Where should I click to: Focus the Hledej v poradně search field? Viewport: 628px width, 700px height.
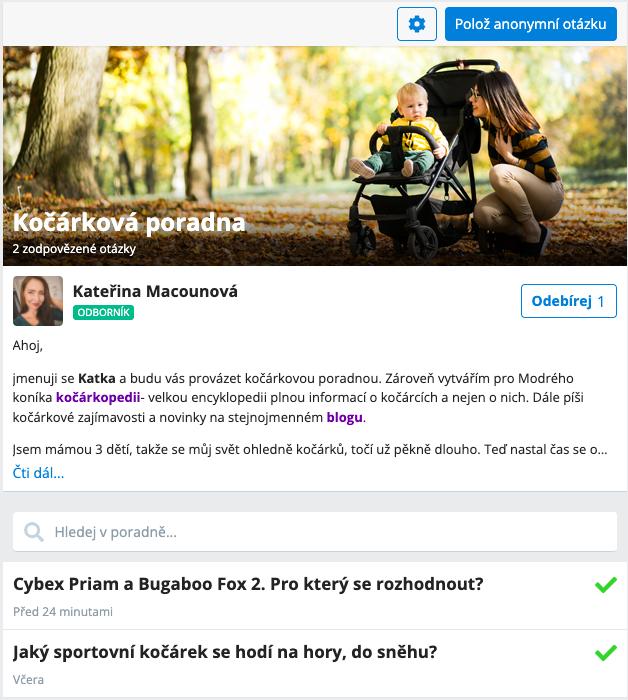pos(315,532)
